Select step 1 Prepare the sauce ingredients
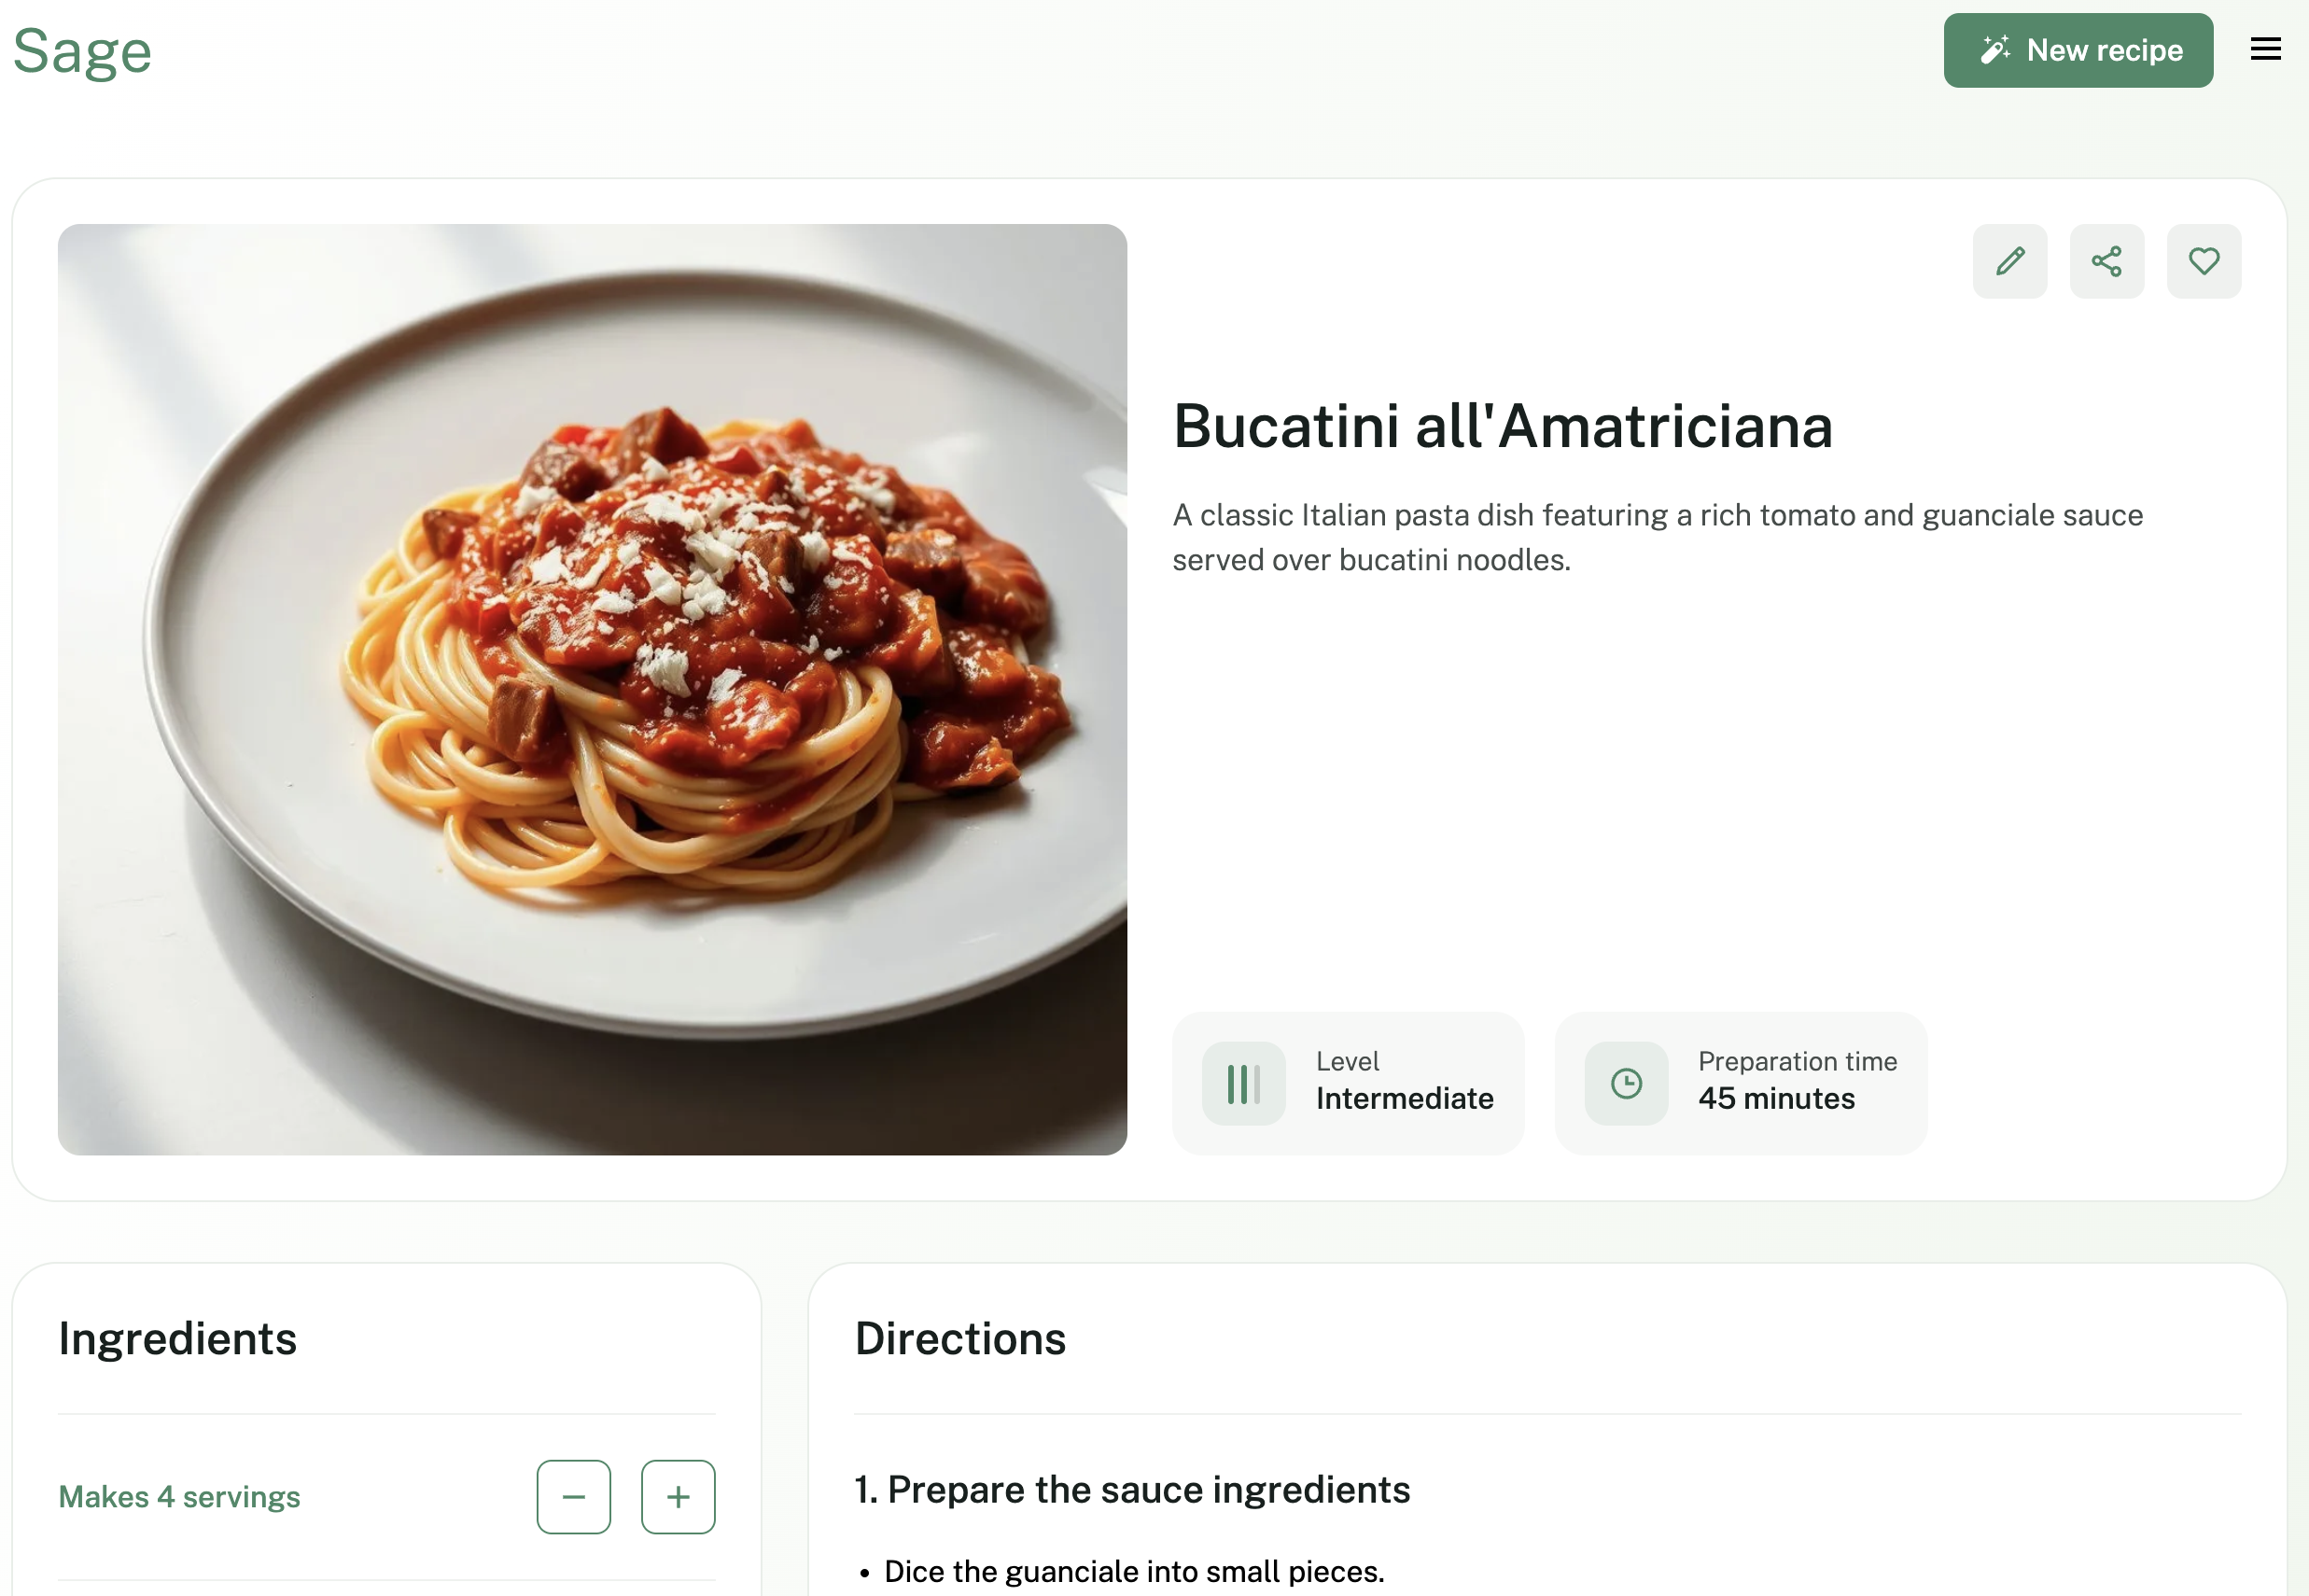This screenshot has width=2309, height=1596. click(x=1132, y=1489)
